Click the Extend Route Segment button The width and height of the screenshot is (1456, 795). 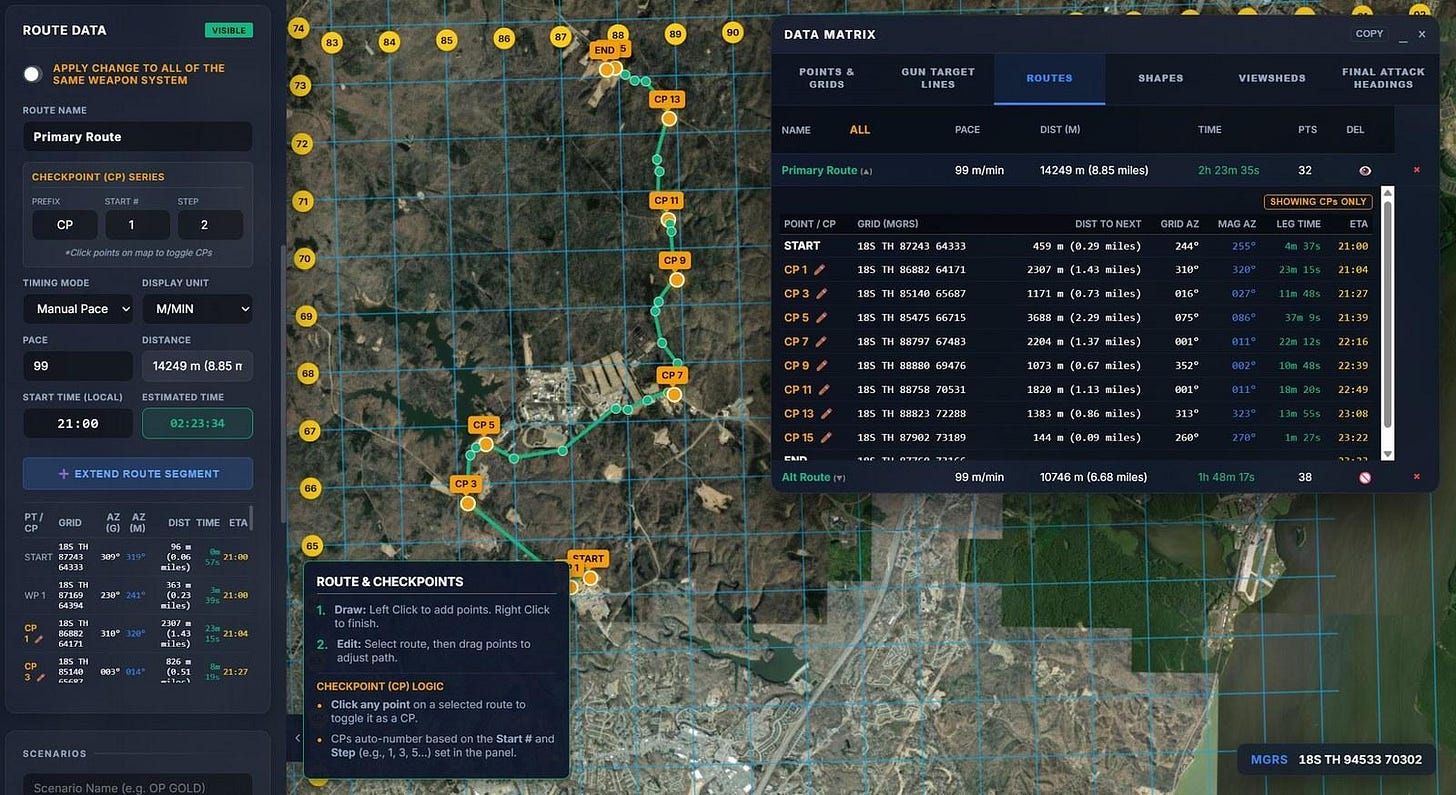138,474
